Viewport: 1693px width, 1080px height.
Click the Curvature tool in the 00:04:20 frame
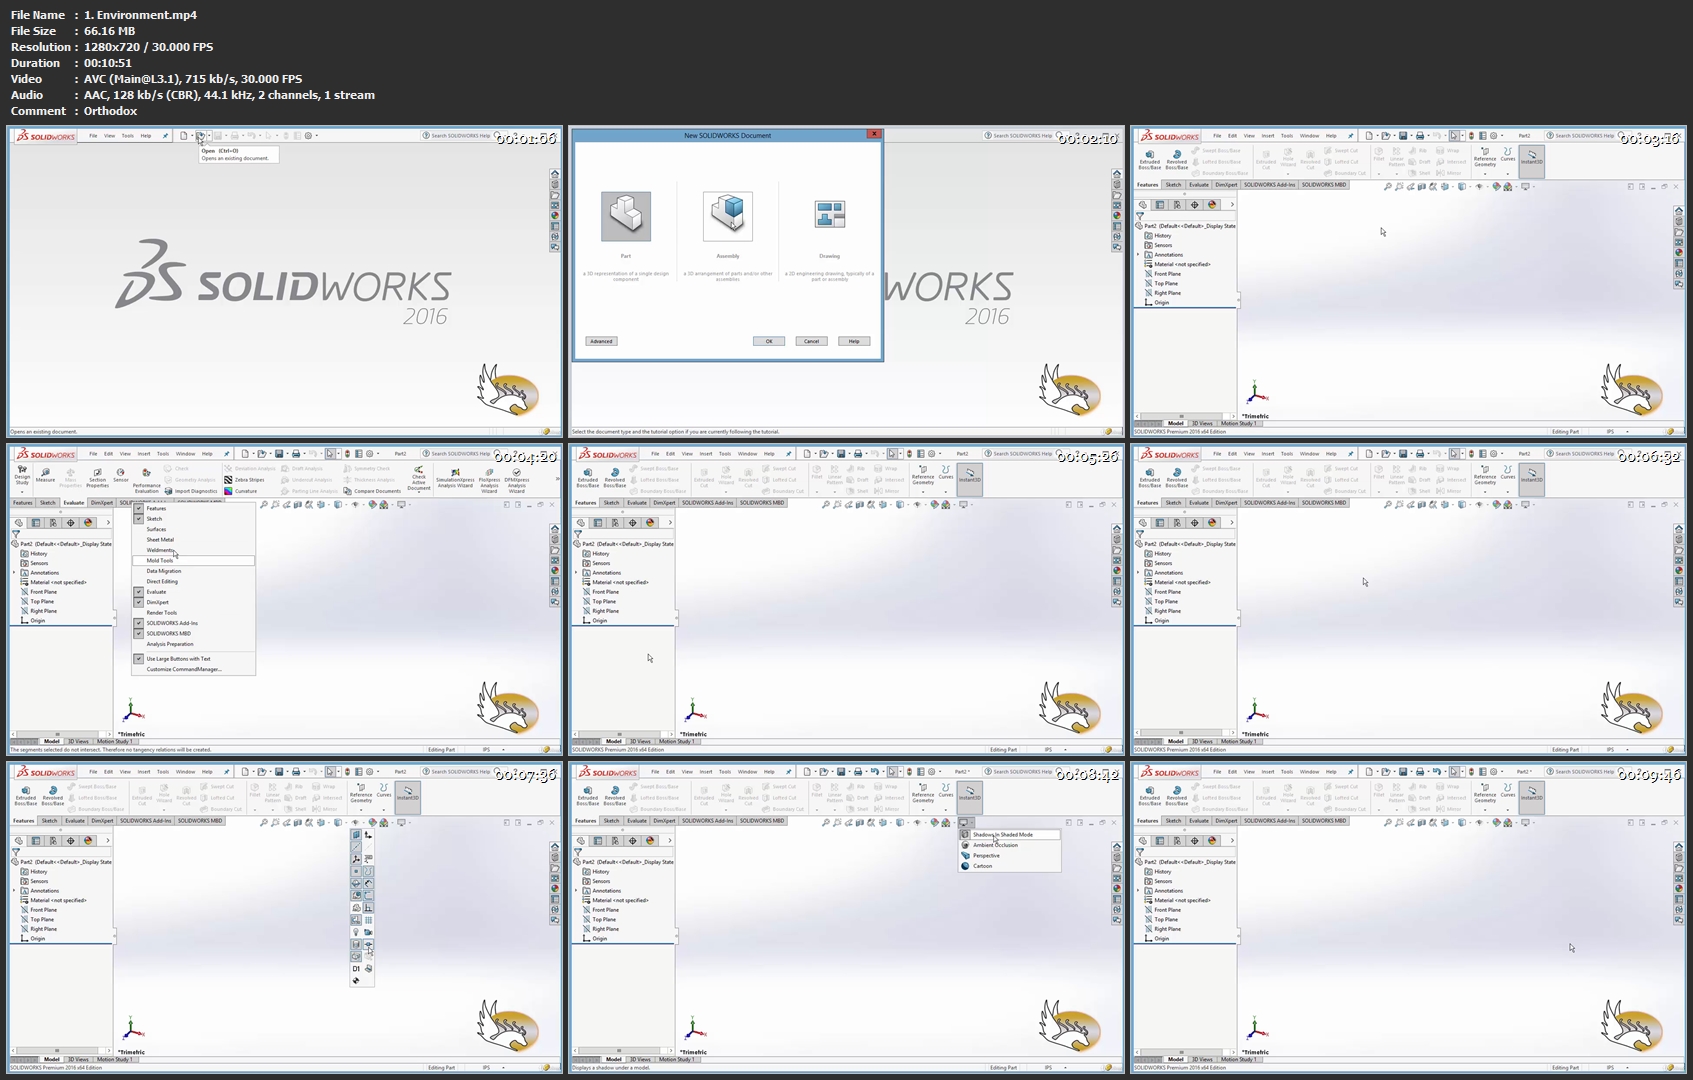pyautogui.click(x=241, y=491)
